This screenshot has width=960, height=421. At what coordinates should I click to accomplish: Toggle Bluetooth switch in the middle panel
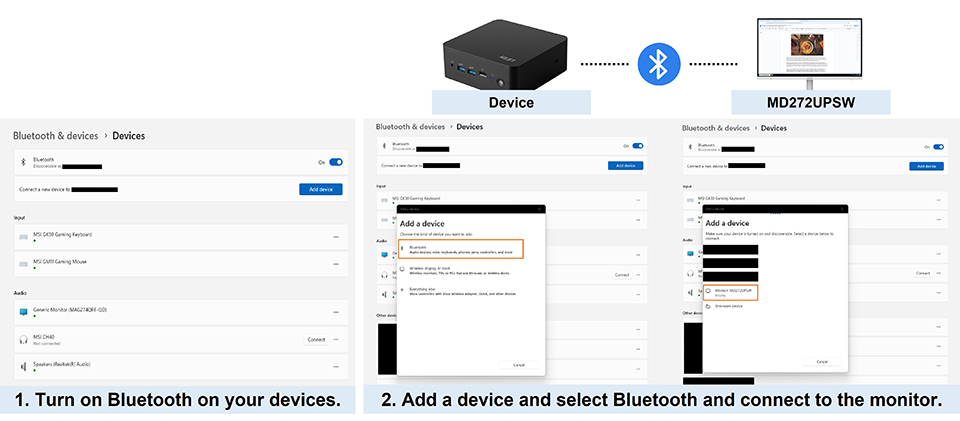tap(638, 146)
